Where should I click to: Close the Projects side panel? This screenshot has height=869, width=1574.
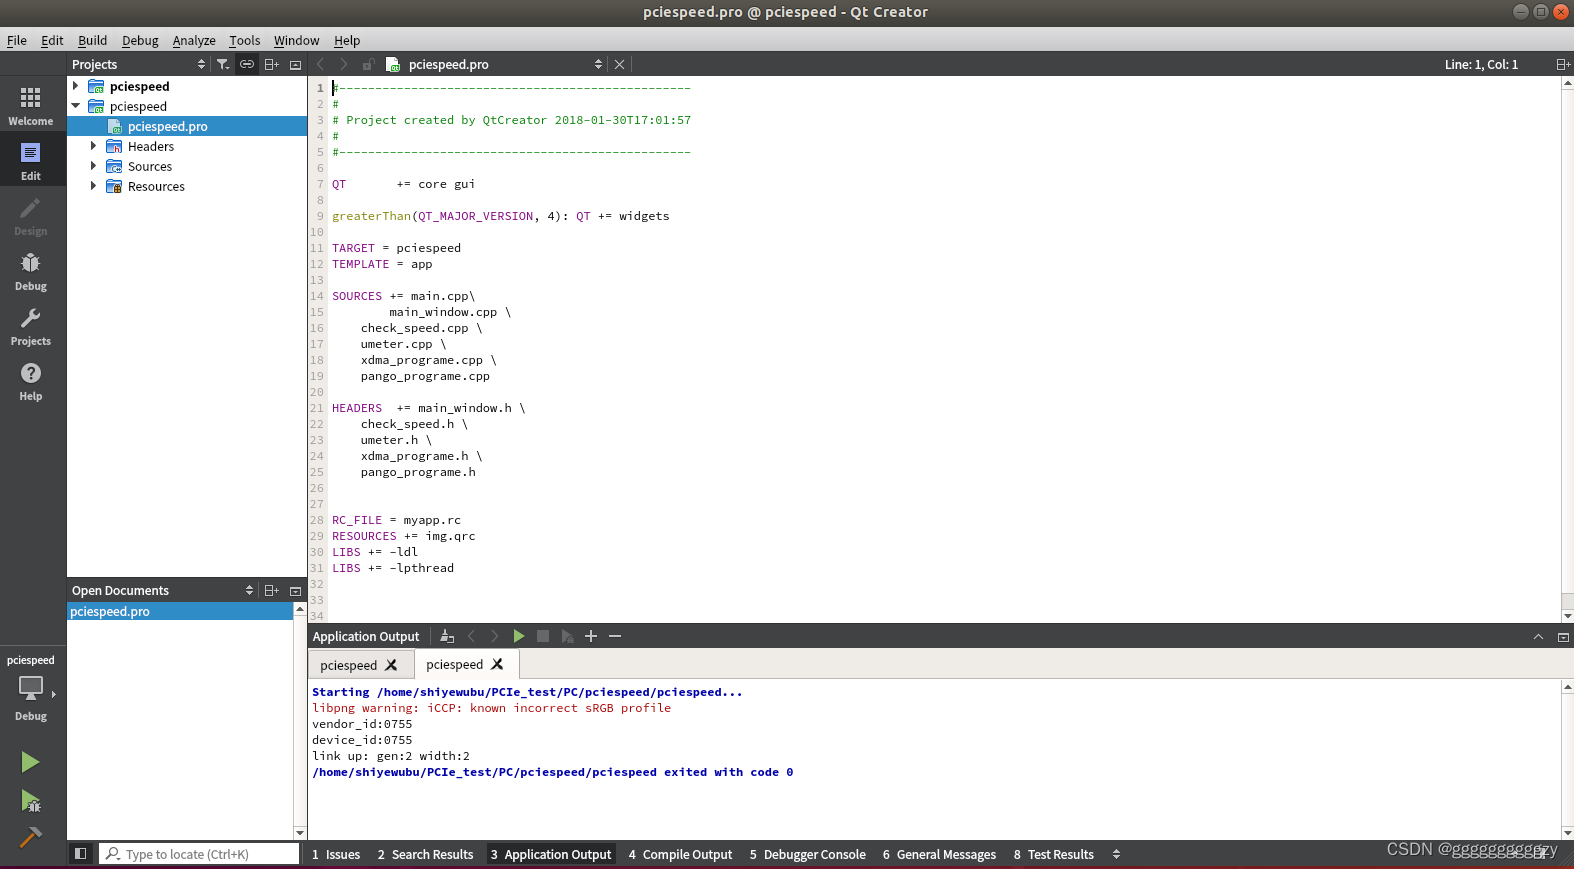coord(295,64)
